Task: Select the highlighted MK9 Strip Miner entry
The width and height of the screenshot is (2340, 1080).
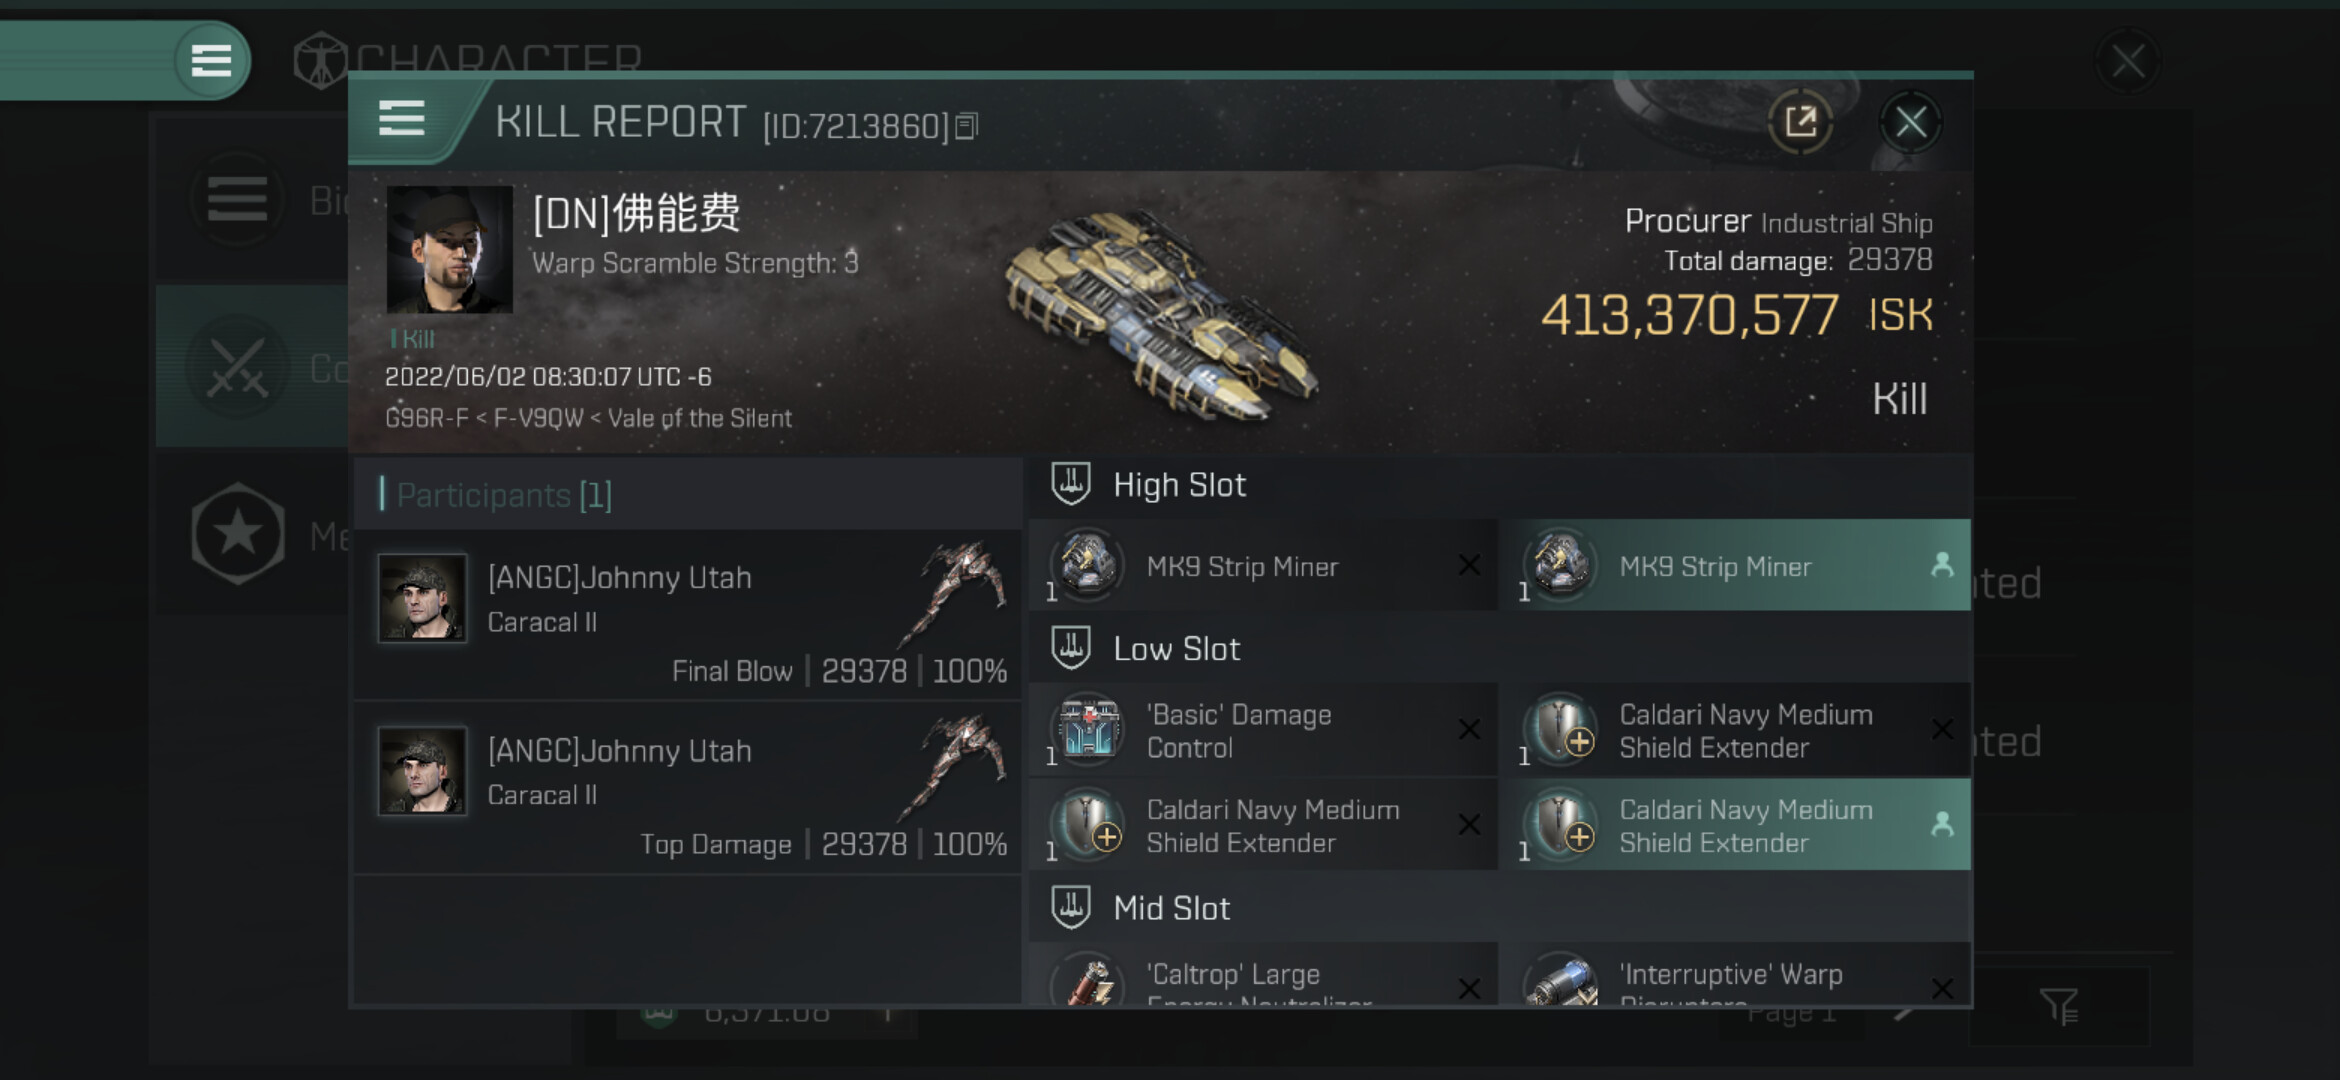Action: [x=1740, y=566]
